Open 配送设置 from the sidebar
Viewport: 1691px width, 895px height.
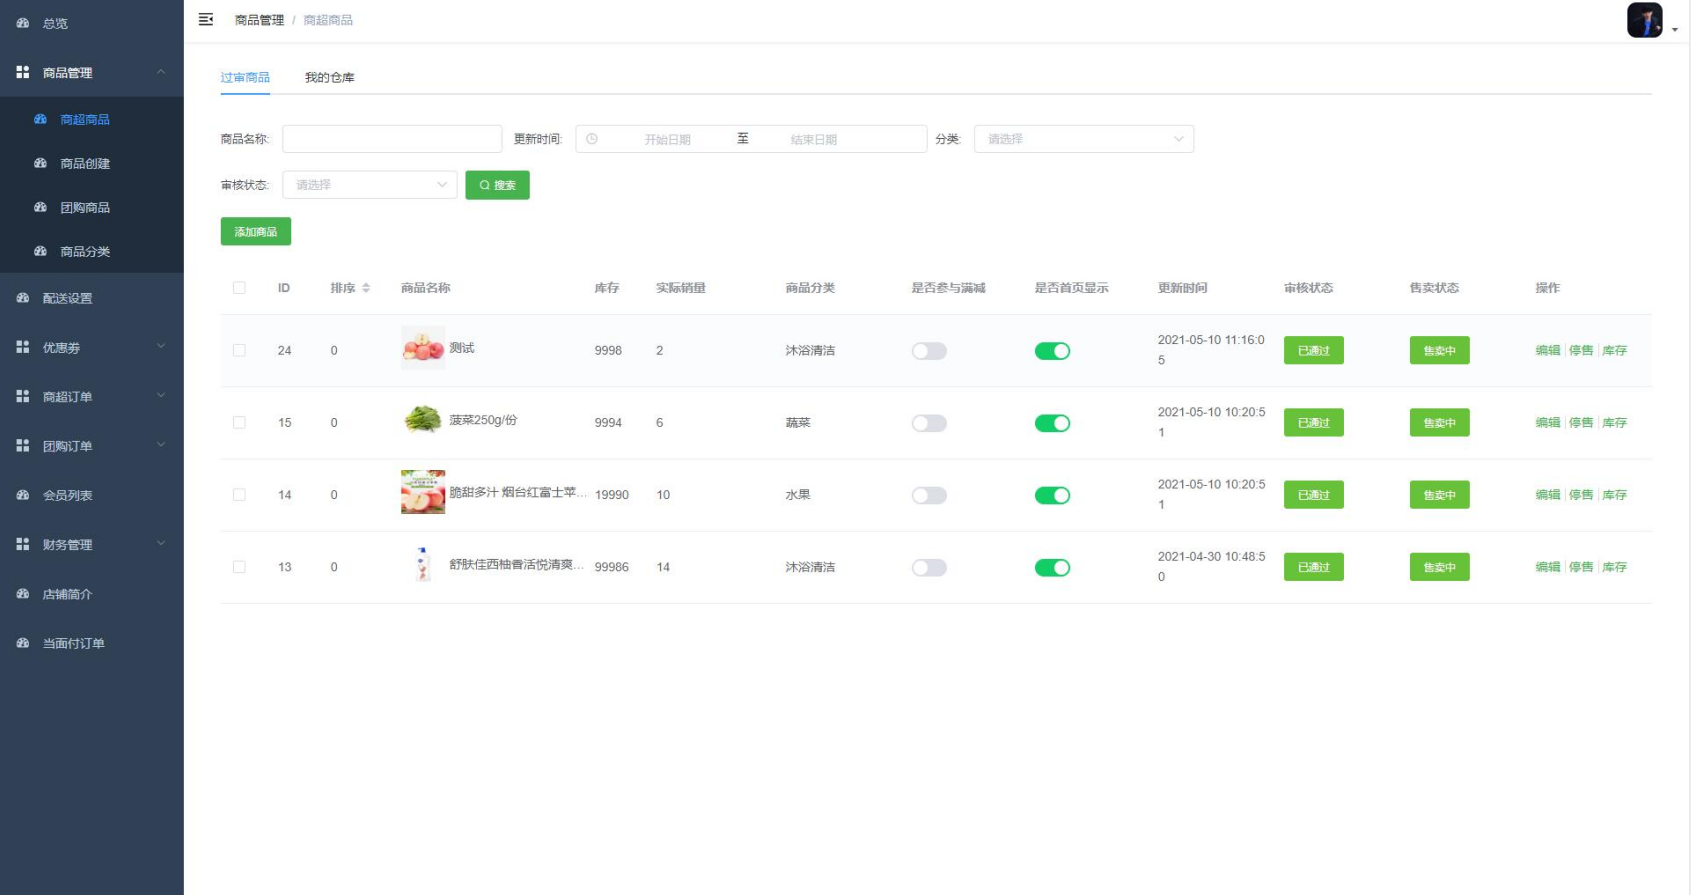[x=67, y=298]
